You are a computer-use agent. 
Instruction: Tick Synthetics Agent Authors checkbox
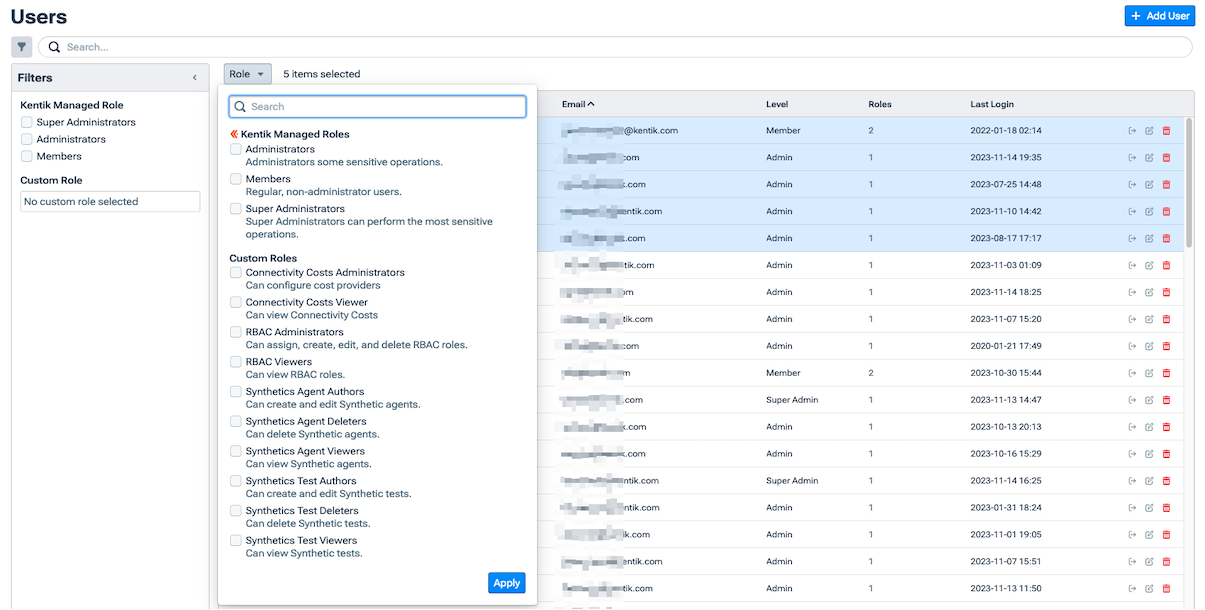(236, 392)
